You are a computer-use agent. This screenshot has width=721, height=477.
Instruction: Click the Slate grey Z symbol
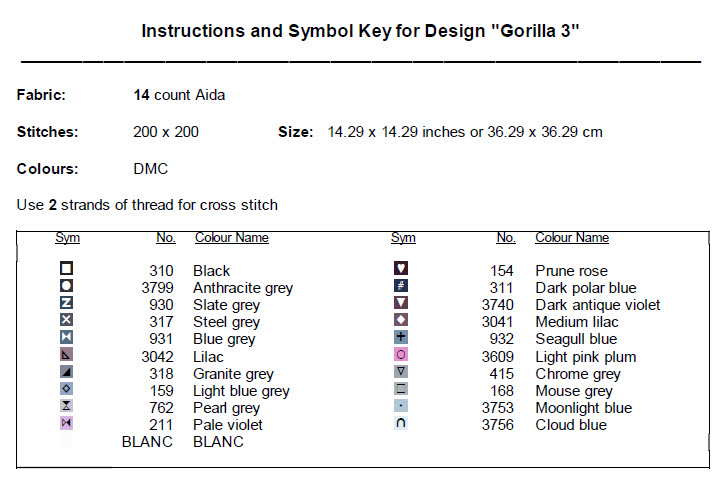[x=67, y=303]
